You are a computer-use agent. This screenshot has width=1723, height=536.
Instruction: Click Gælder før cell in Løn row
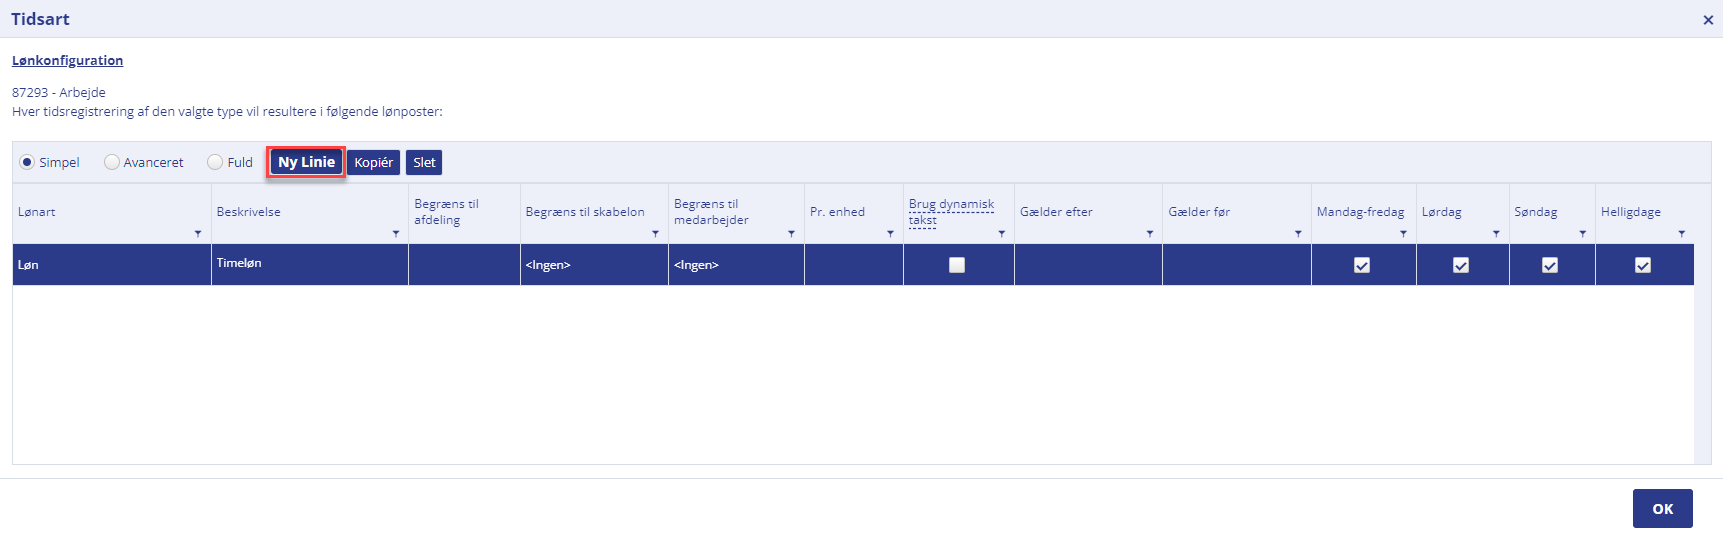[x=1237, y=265]
